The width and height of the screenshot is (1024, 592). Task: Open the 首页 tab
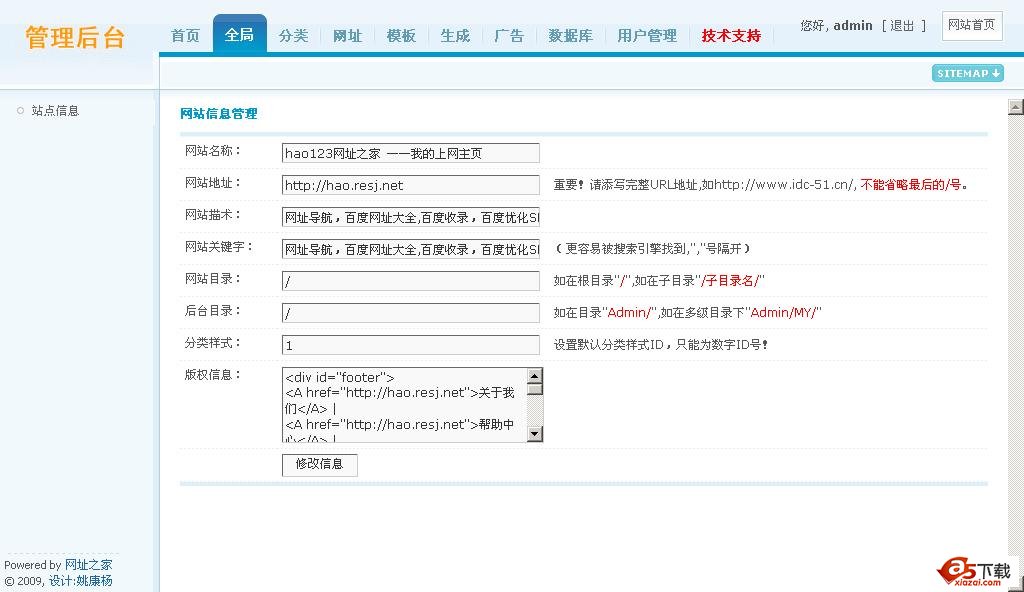(185, 36)
